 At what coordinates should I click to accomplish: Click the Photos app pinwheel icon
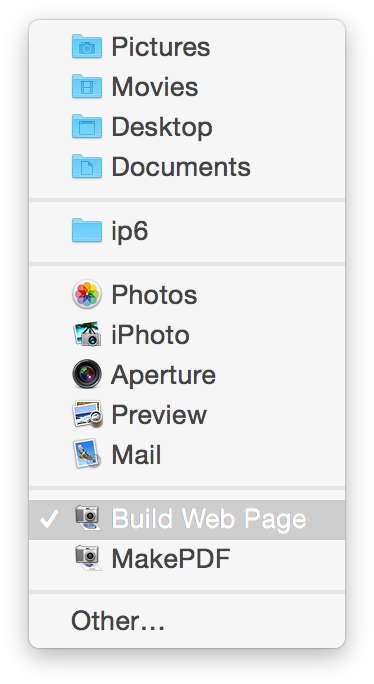tap(87, 294)
